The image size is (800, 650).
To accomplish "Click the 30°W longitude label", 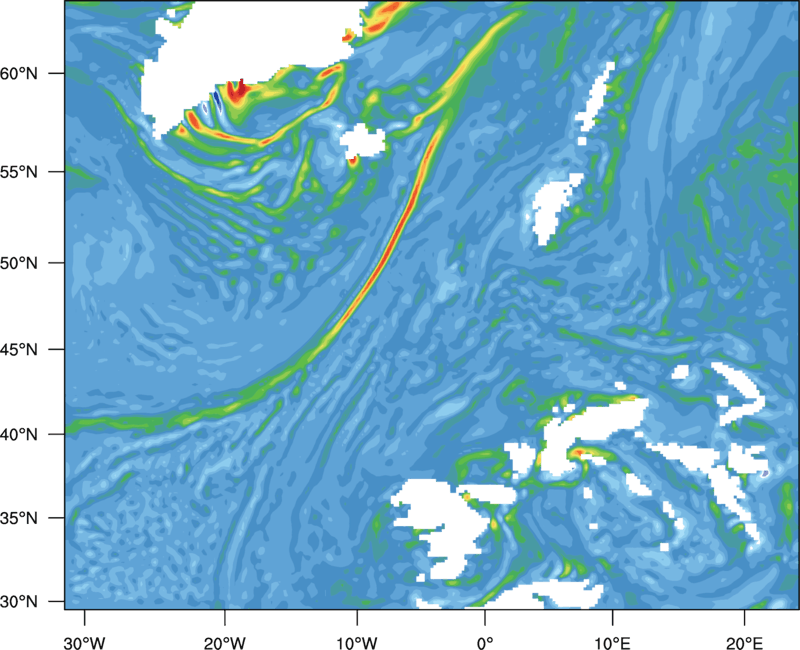I will click(x=84, y=643).
